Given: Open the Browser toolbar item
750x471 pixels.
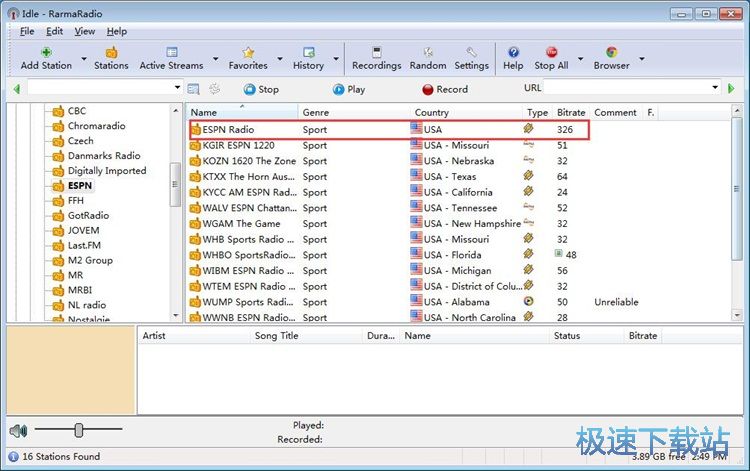Looking at the screenshot, I should pyautogui.click(x=611, y=58).
